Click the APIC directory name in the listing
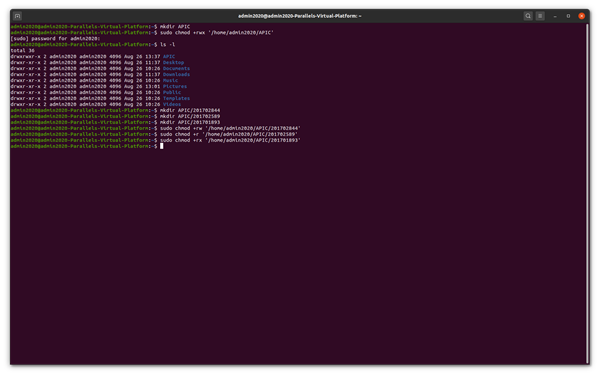This screenshot has height=377, width=601. [169, 56]
